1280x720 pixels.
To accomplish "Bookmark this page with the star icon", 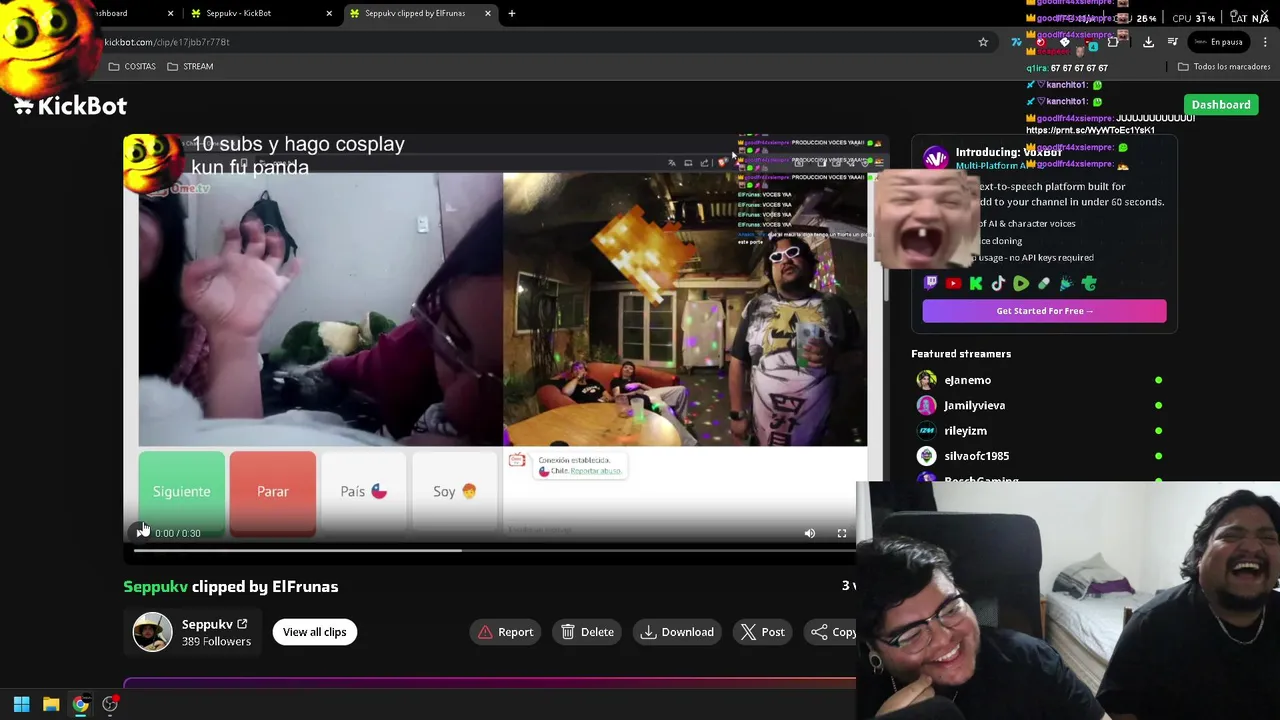I will [x=983, y=42].
